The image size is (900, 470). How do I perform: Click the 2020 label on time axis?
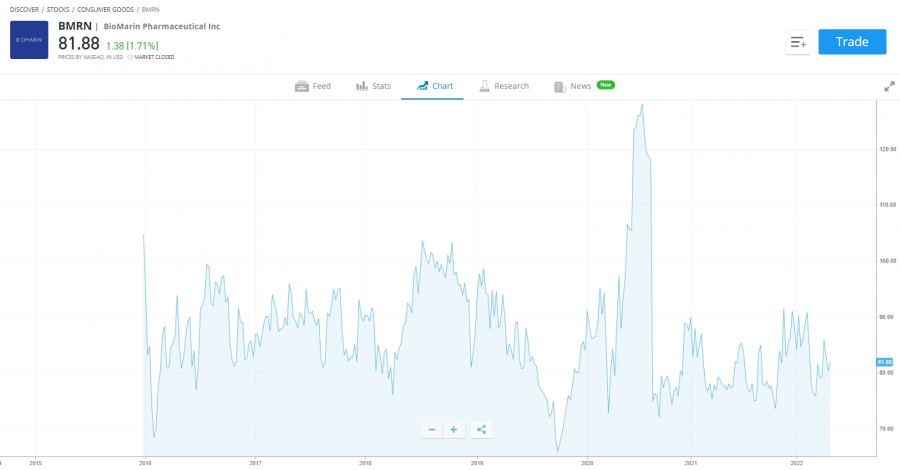[587, 463]
